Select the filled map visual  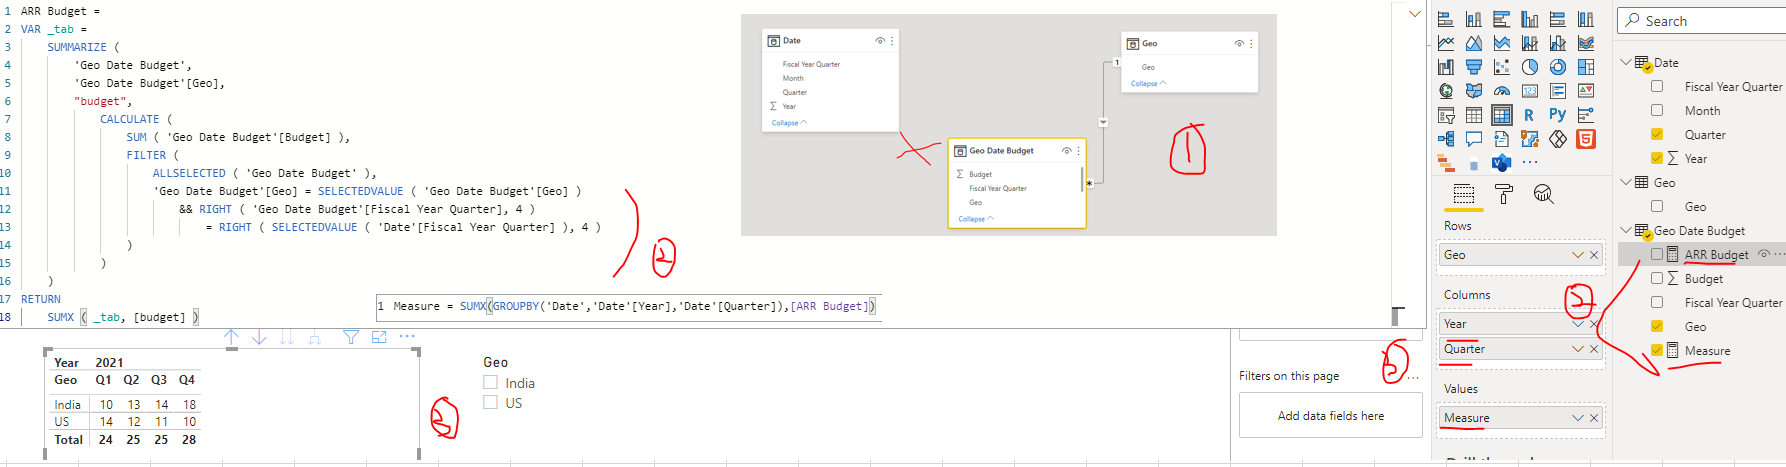[x=1474, y=91]
